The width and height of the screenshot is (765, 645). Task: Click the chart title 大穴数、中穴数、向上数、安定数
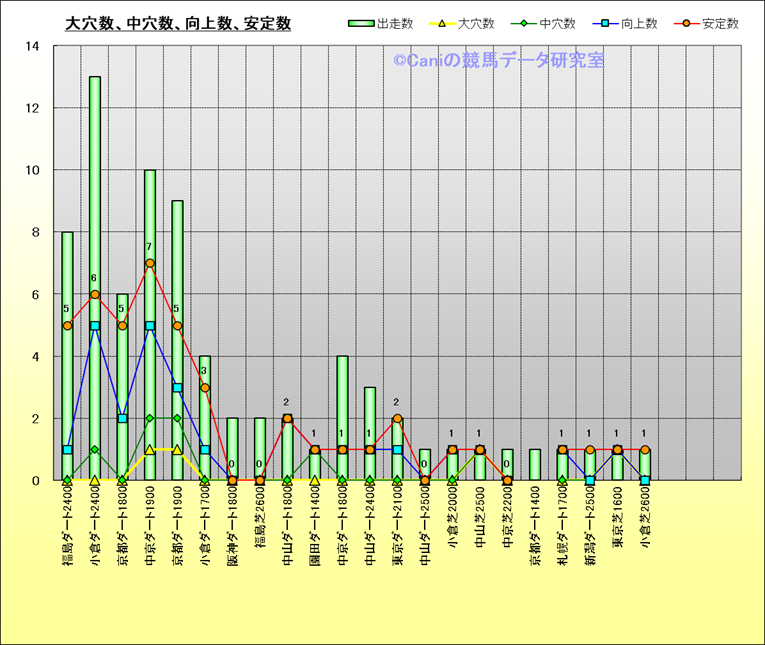pyautogui.click(x=178, y=24)
